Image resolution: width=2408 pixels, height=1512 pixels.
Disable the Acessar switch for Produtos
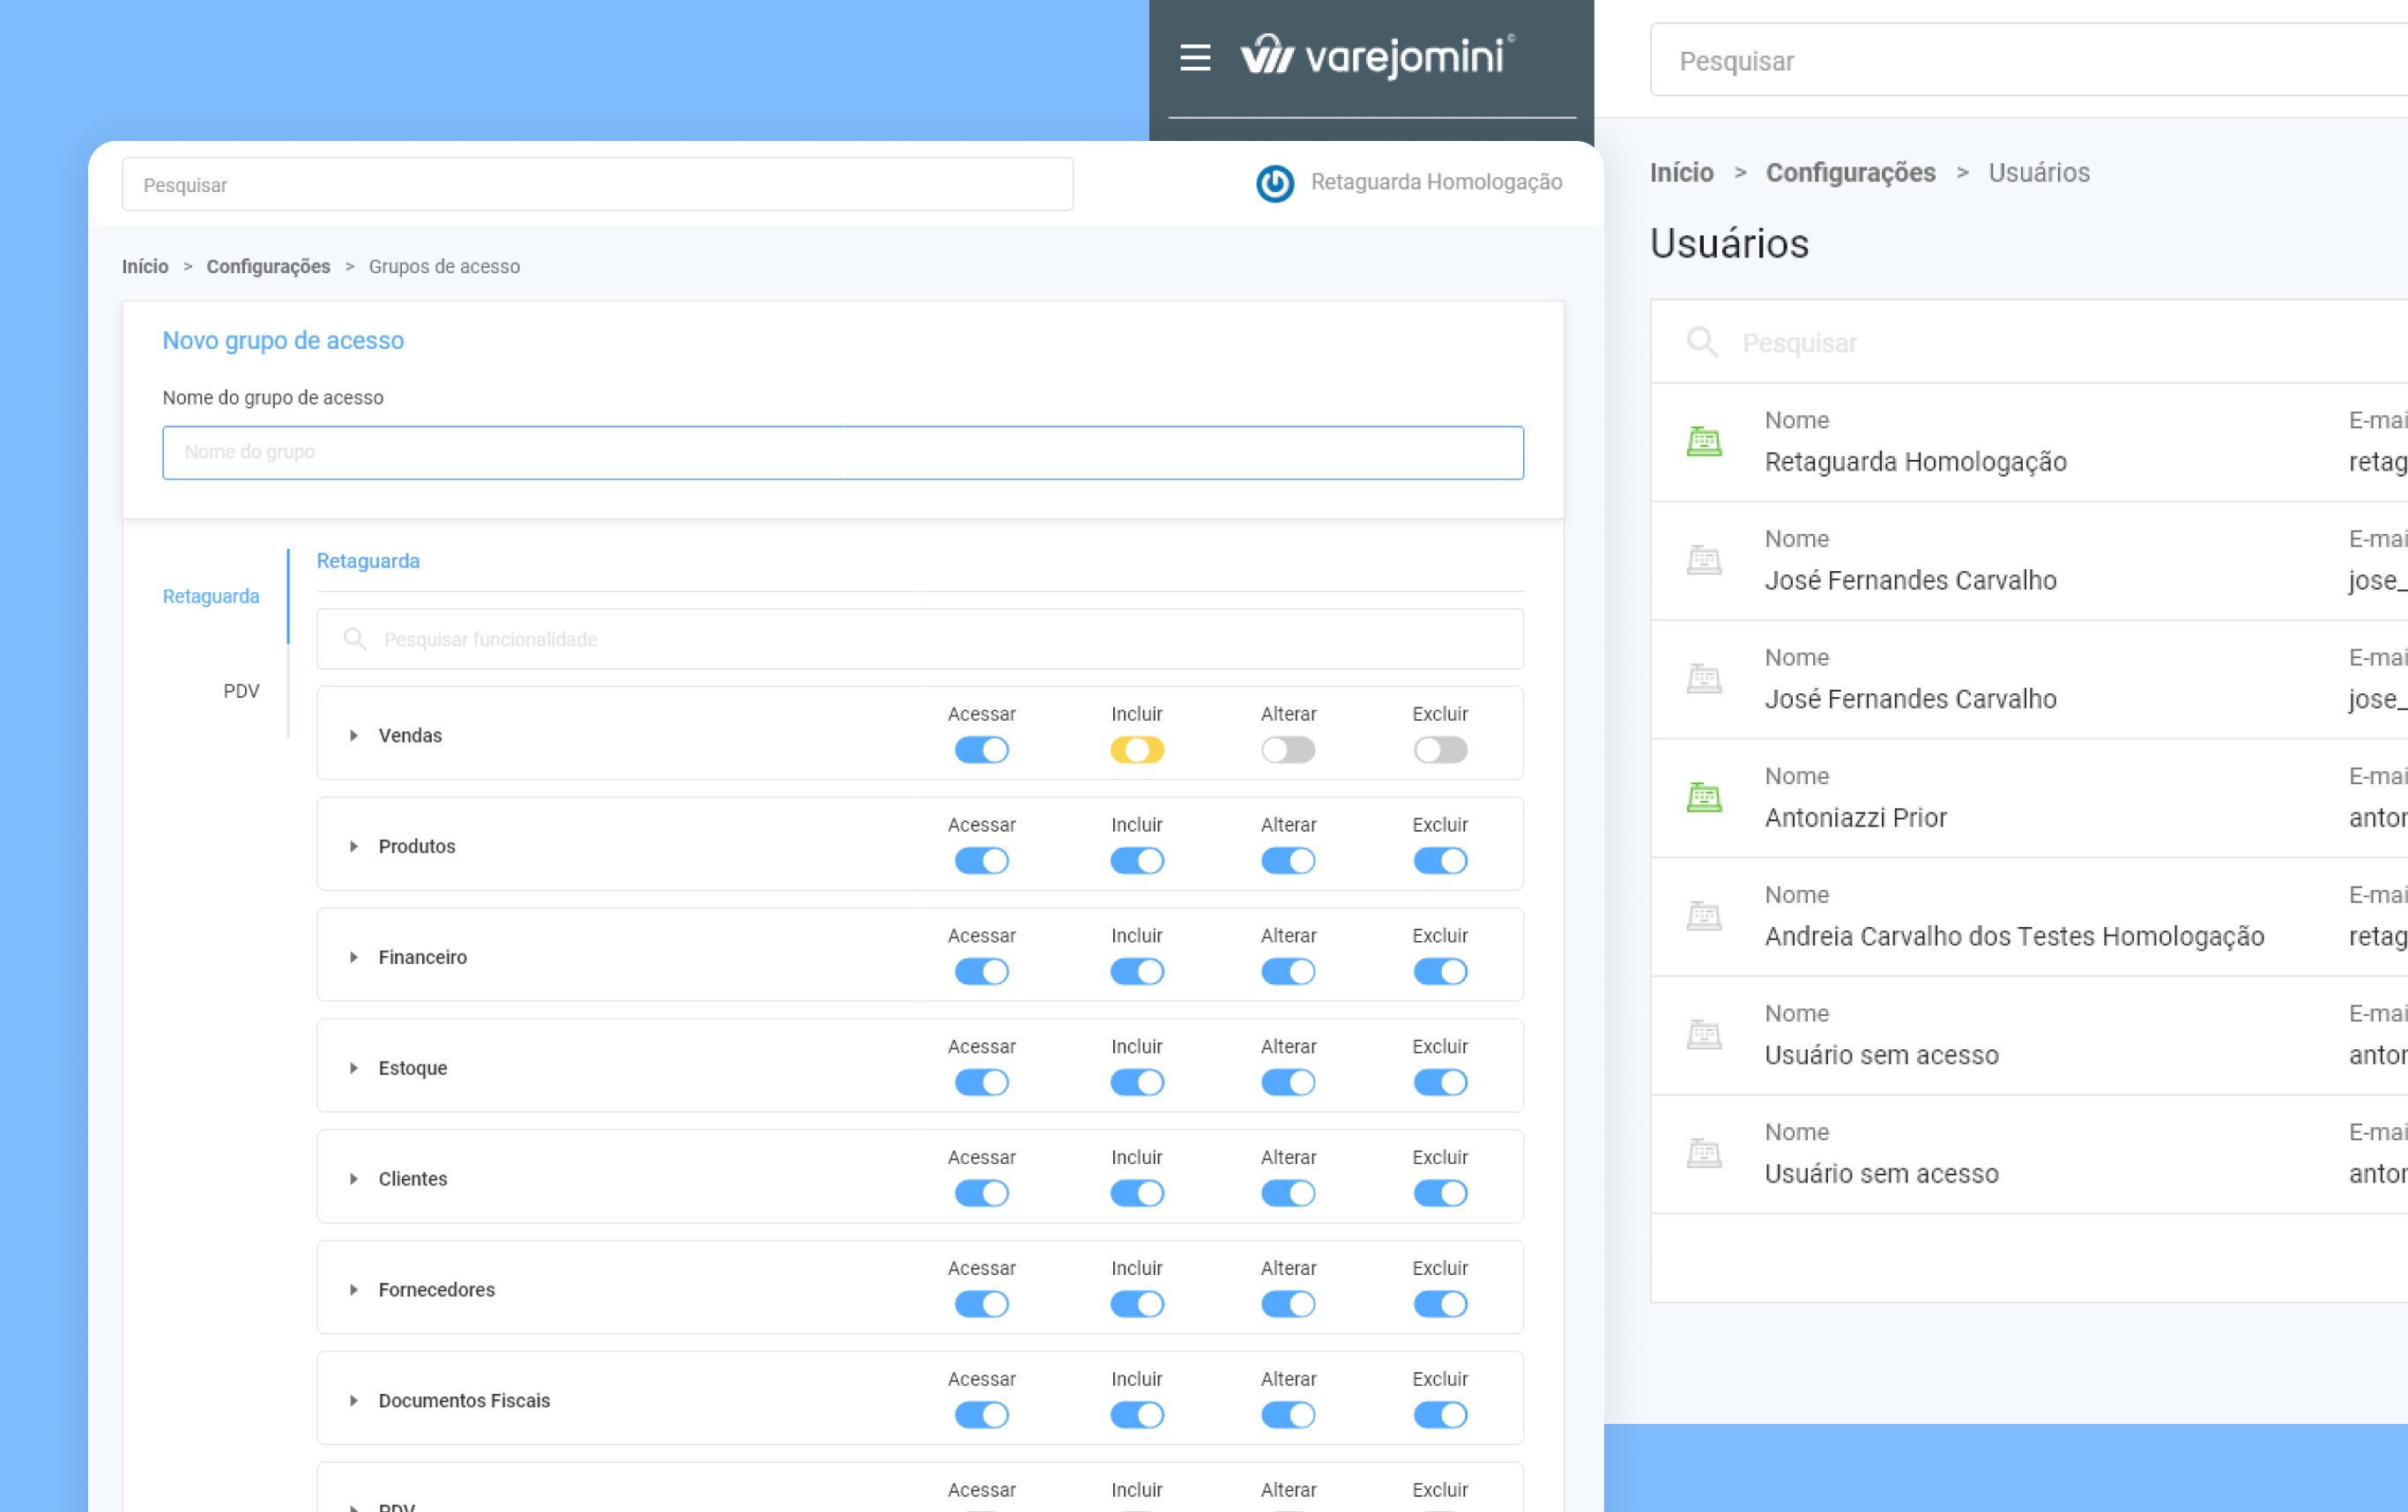click(x=981, y=861)
